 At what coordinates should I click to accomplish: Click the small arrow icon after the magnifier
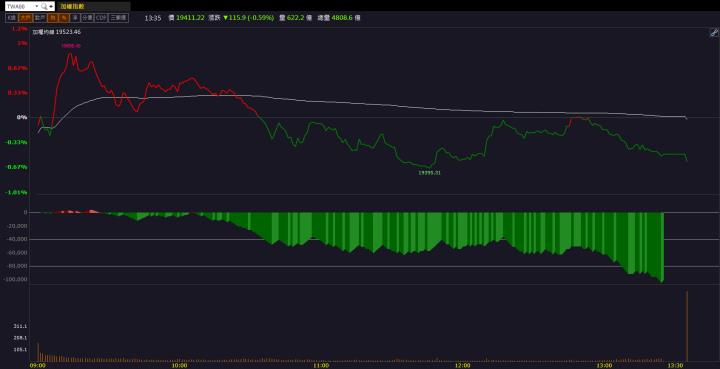tap(51, 6)
